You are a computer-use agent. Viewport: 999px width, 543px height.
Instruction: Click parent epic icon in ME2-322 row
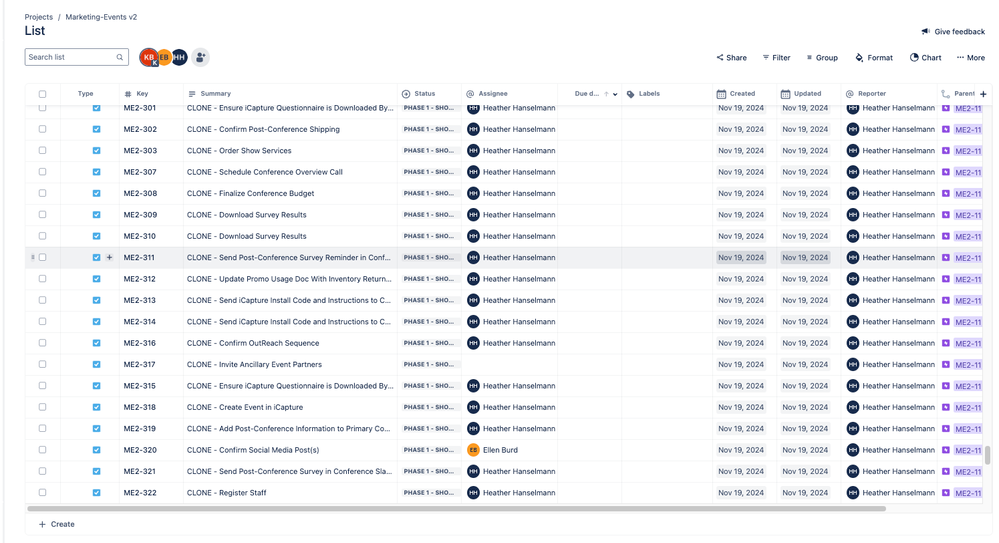[x=945, y=493]
